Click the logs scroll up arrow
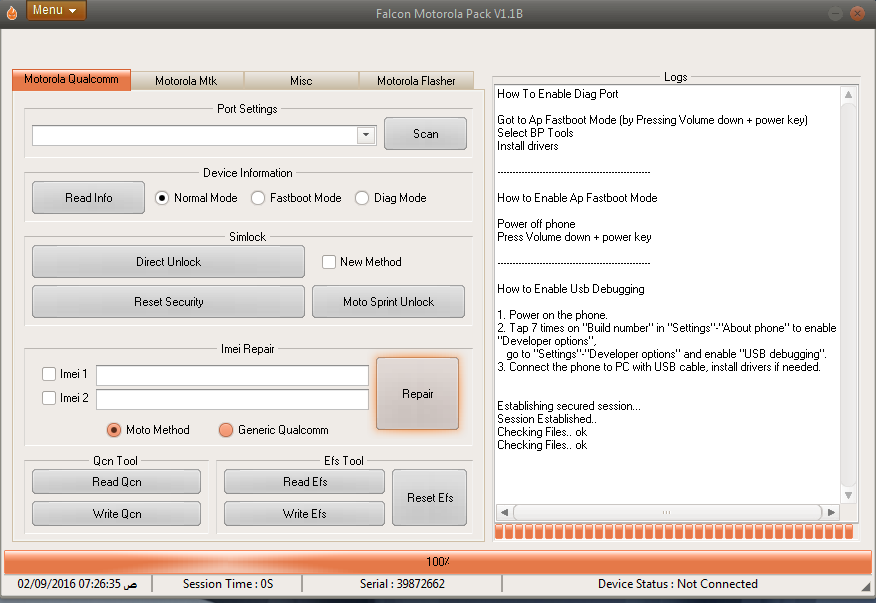 click(x=848, y=94)
